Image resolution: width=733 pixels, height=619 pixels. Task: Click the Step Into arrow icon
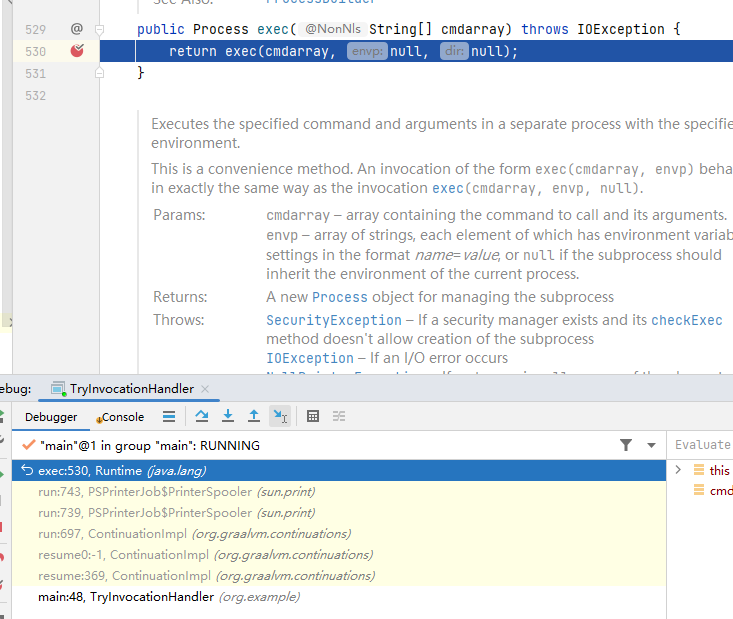[228, 417]
